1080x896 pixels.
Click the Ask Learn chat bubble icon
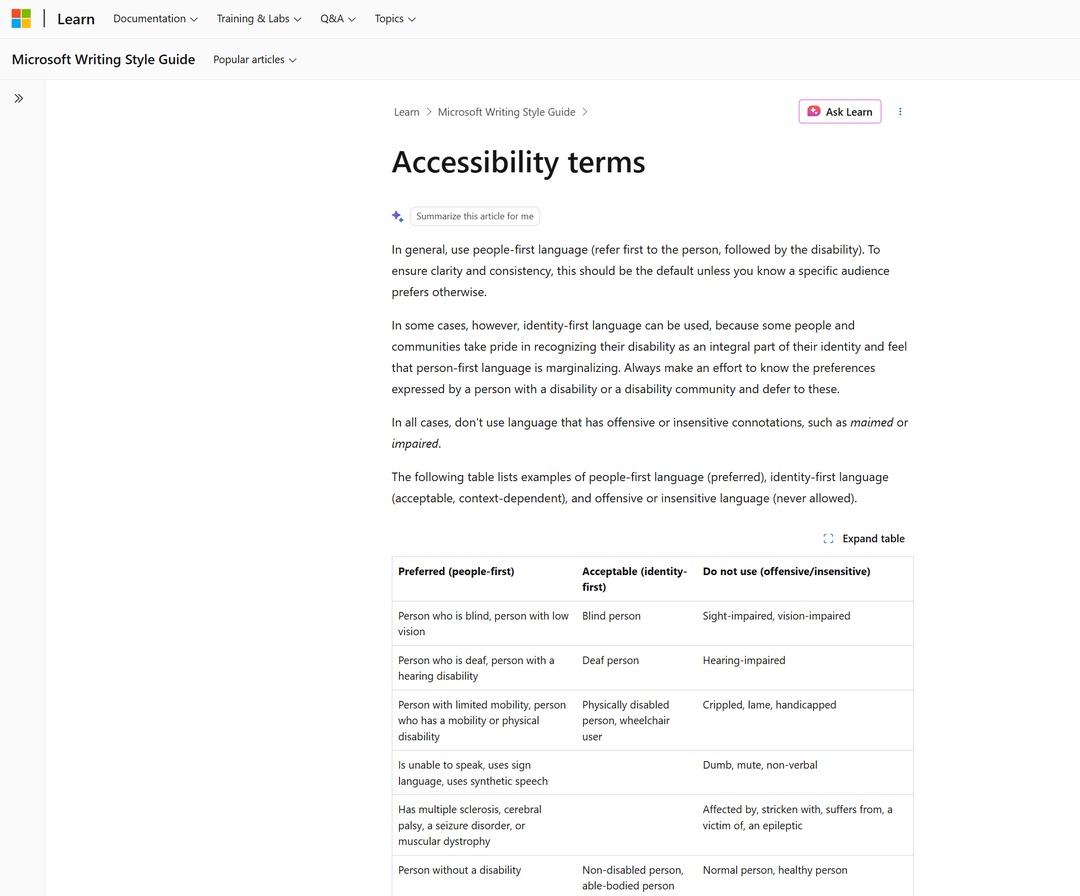click(813, 112)
